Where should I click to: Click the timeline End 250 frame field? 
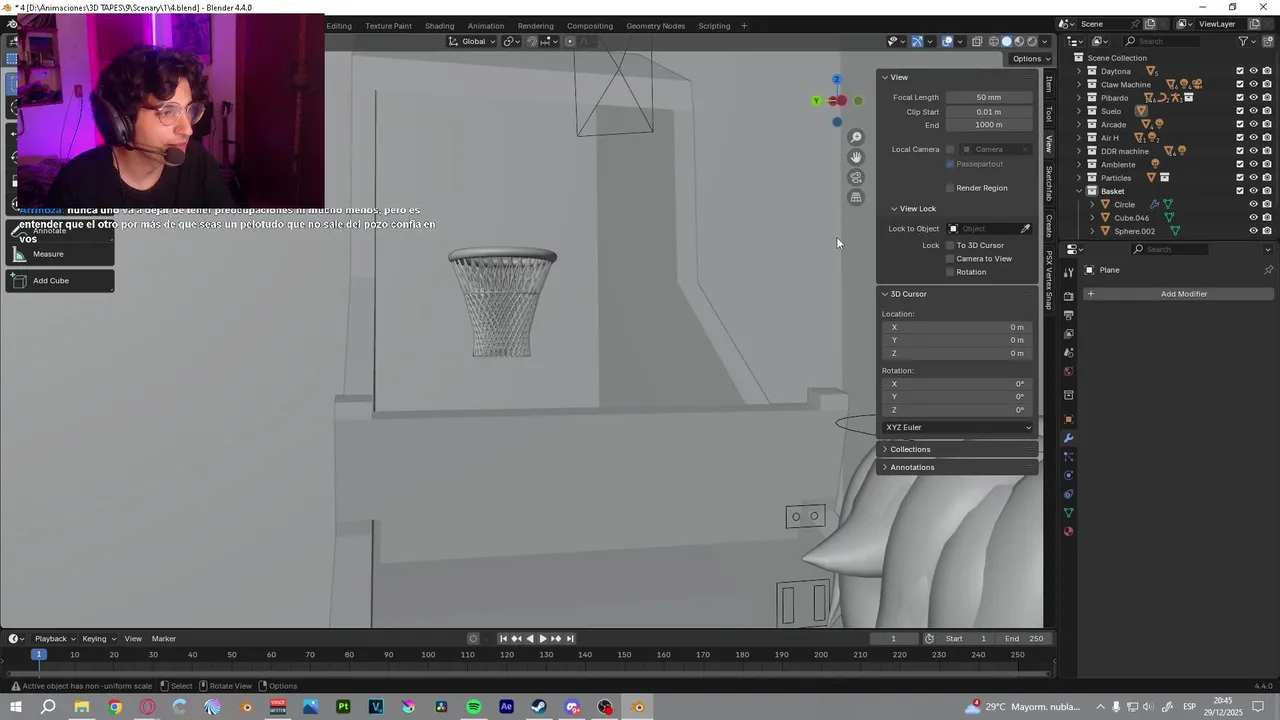click(1024, 639)
